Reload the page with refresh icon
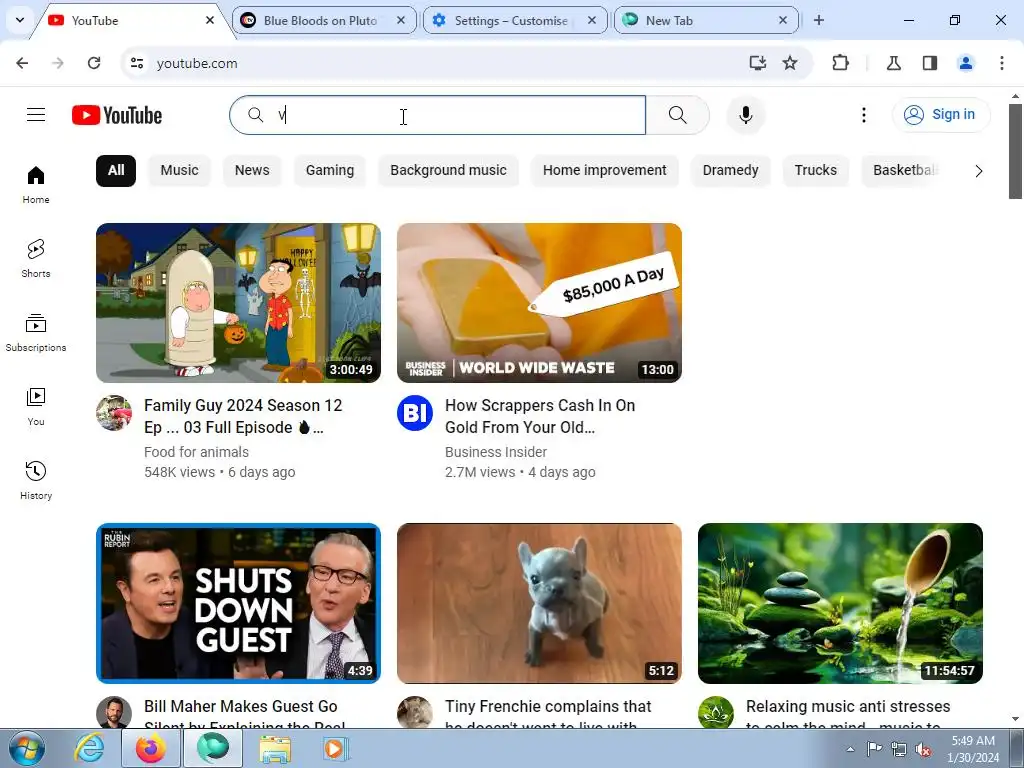The height and width of the screenshot is (768, 1024). point(94,63)
